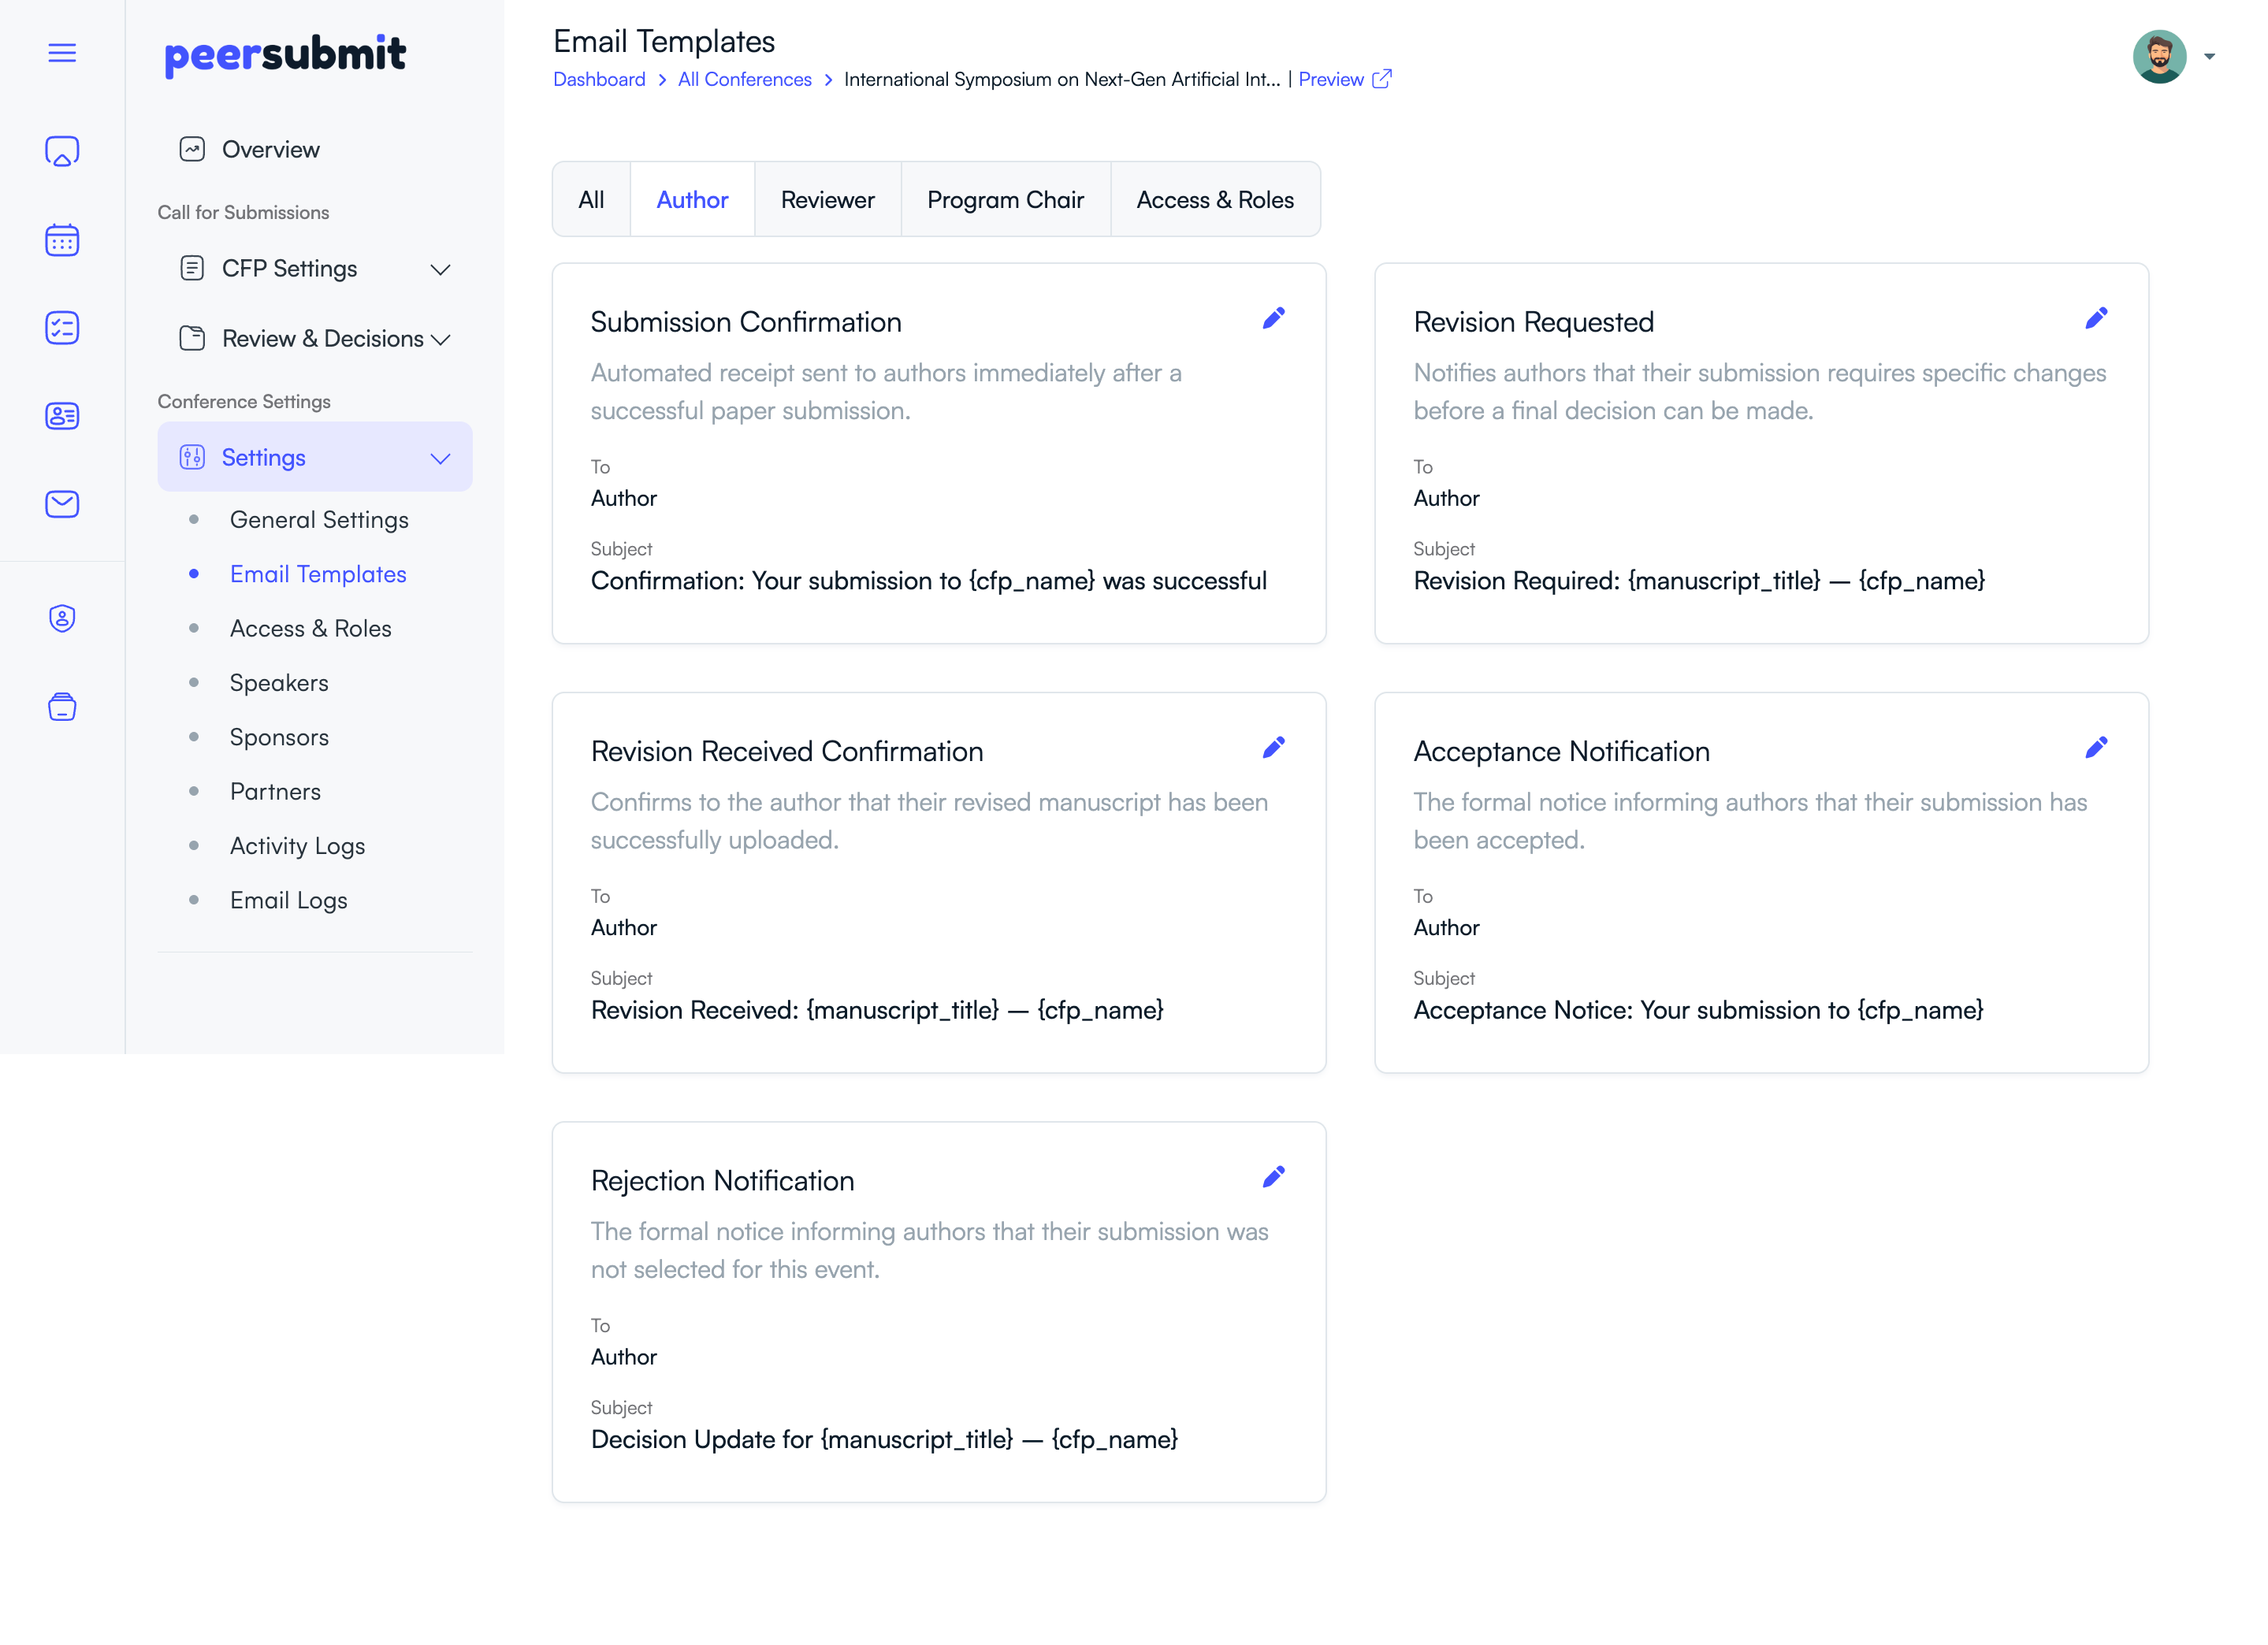This screenshot has width=2268, height=1645.
Task: Click the checklist tasks icon in the sidebar
Action: click(x=62, y=328)
